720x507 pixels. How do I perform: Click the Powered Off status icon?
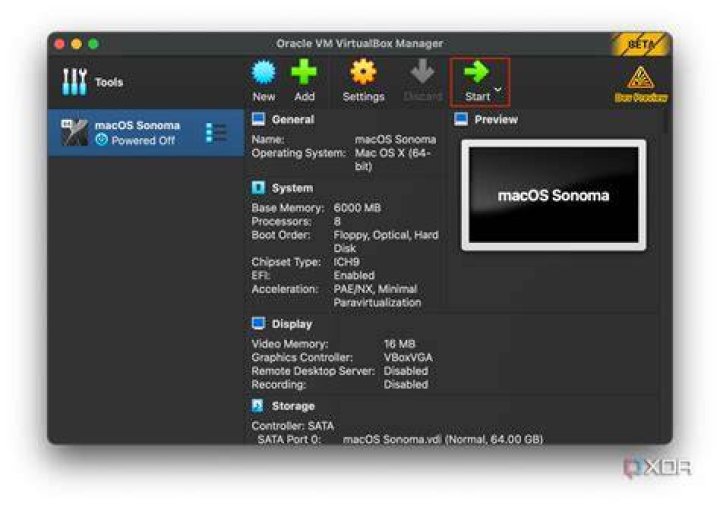point(101,140)
